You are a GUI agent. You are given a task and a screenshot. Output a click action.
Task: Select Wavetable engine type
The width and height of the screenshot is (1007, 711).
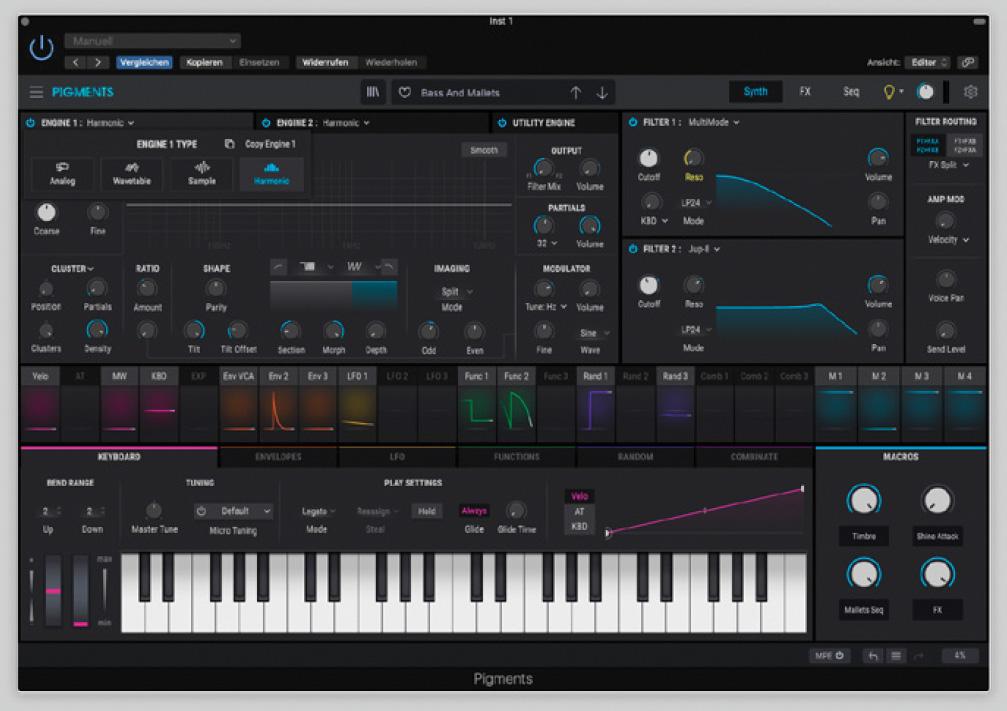[x=132, y=174]
